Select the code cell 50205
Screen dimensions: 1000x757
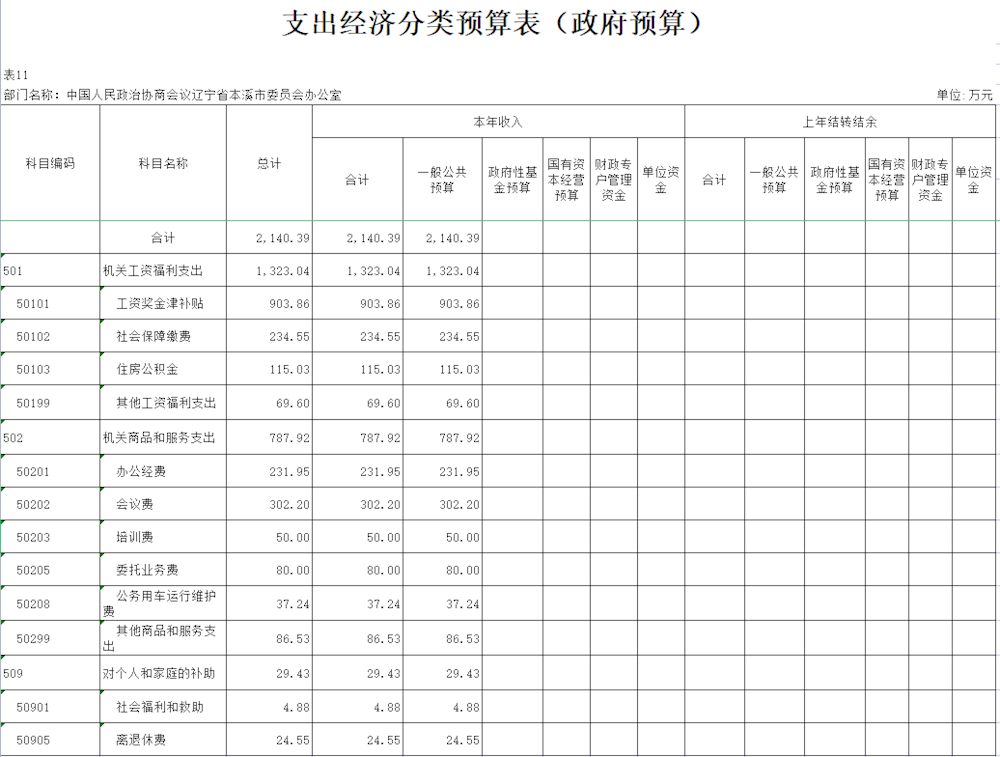(x=50, y=570)
